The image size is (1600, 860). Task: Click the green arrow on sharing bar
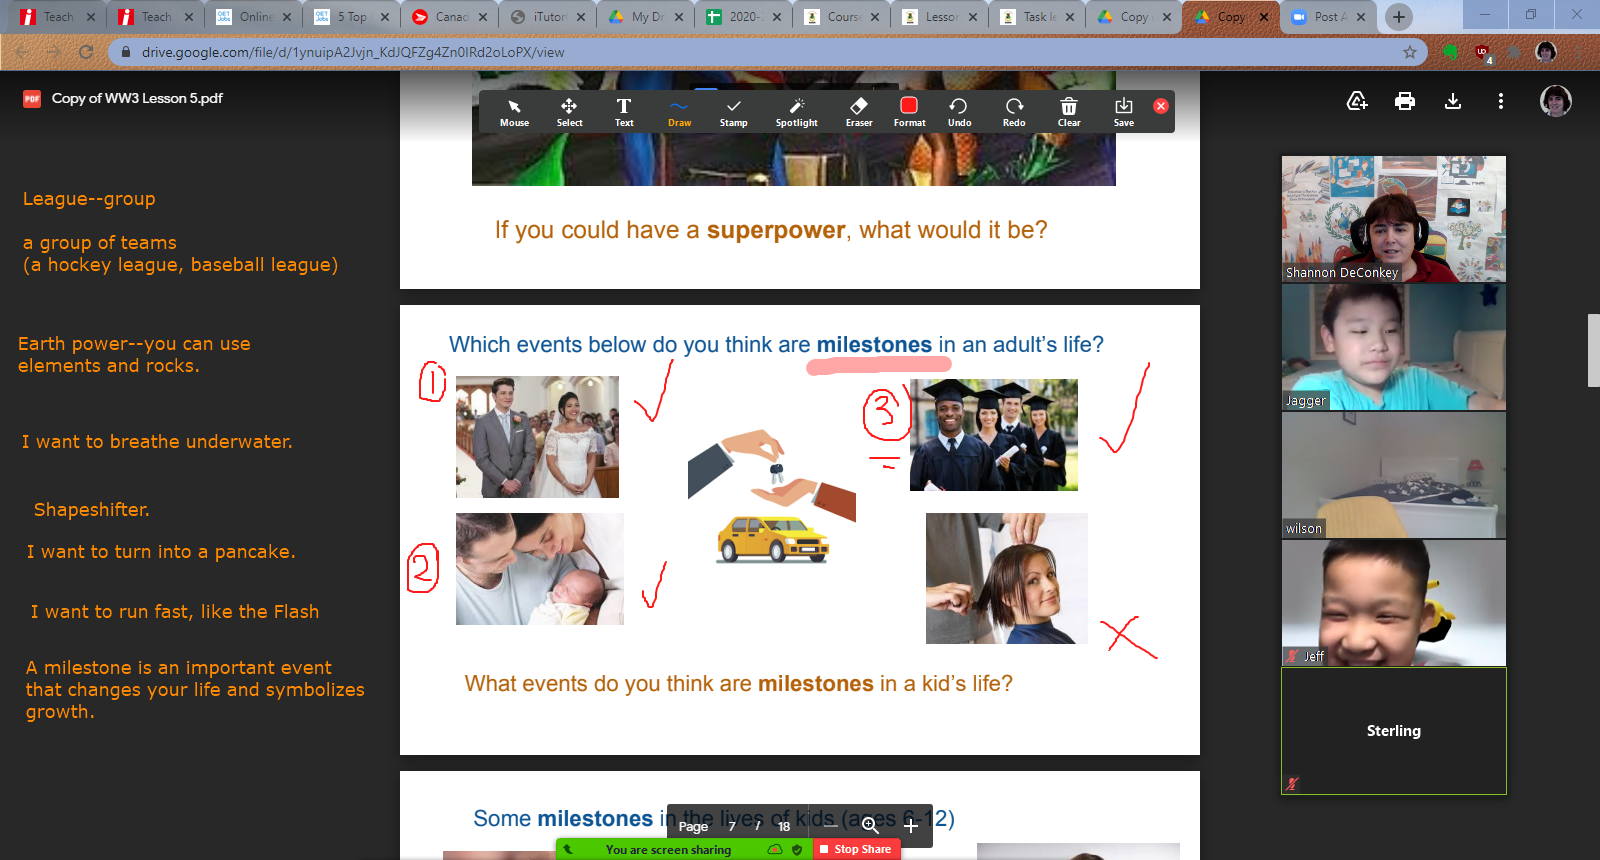tap(567, 849)
